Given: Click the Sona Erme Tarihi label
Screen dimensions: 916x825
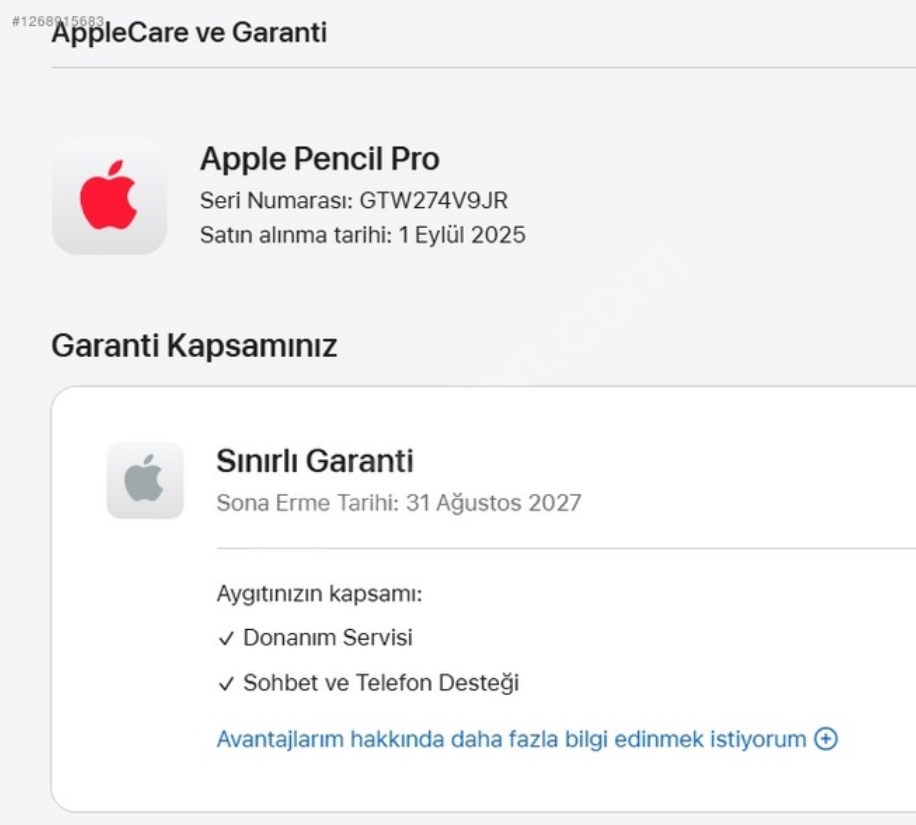Looking at the screenshot, I should point(306,502).
